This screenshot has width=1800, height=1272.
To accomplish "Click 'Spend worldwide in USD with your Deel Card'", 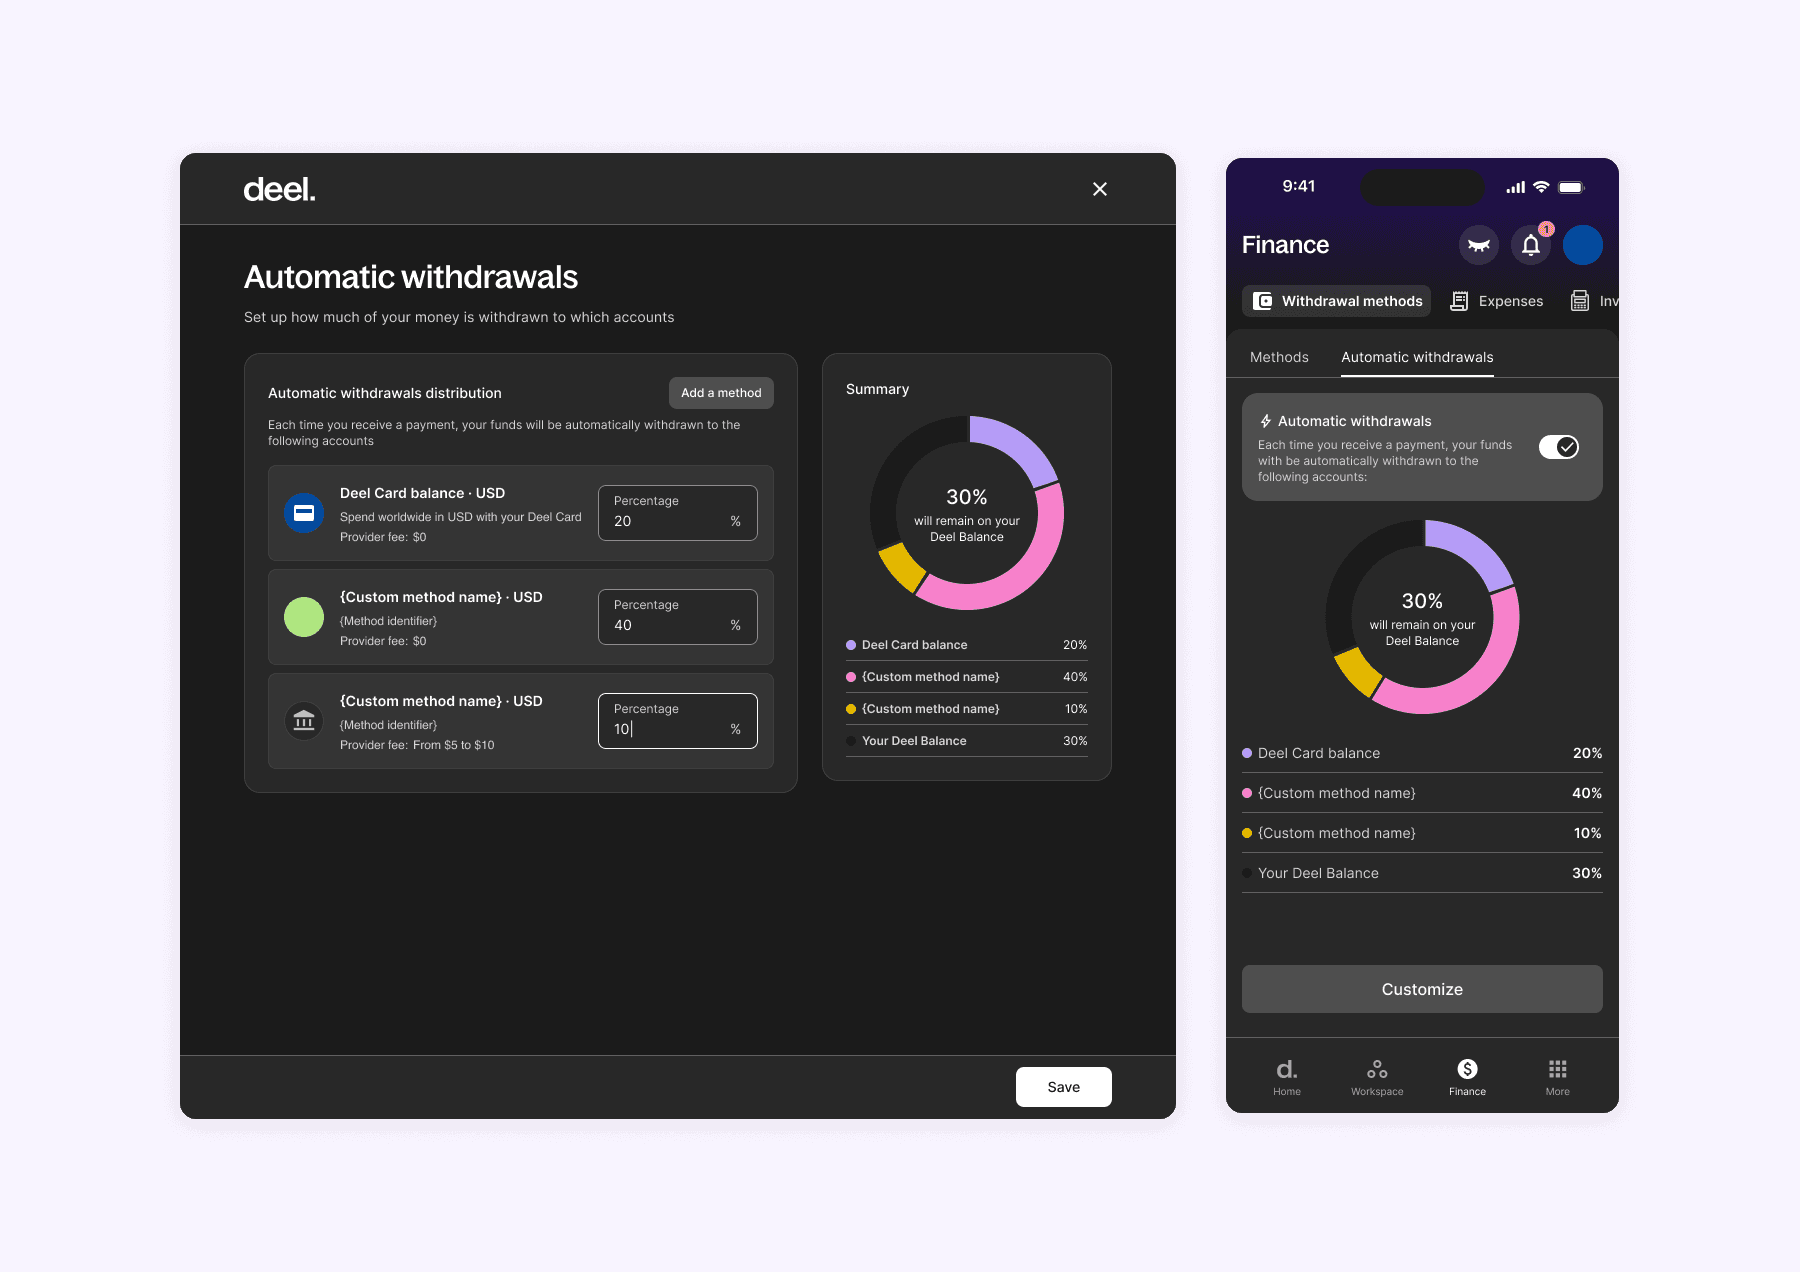I will coord(460,517).
